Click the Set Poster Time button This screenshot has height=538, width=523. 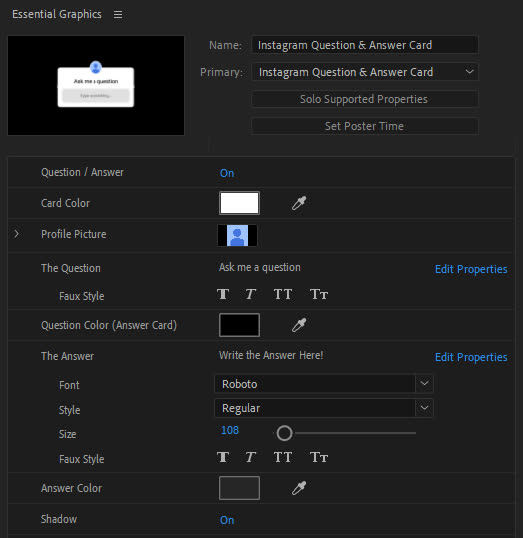[365, 126]
